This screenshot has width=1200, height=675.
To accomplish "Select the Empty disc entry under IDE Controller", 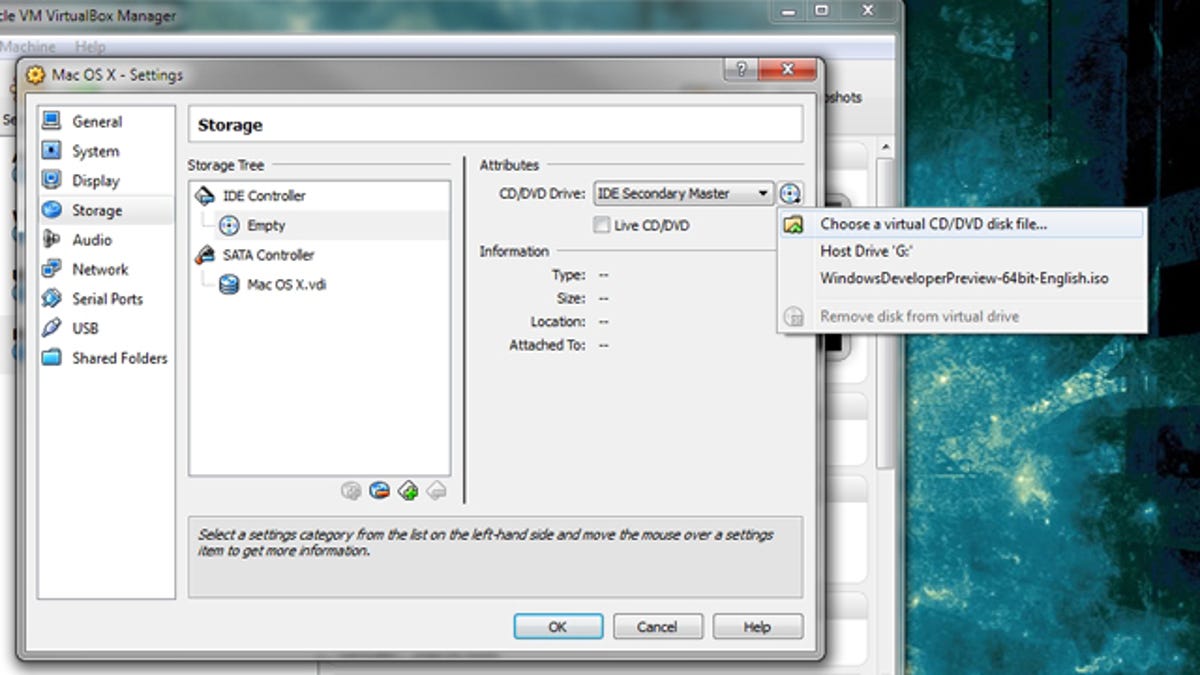I will click(x=266, y=226).
